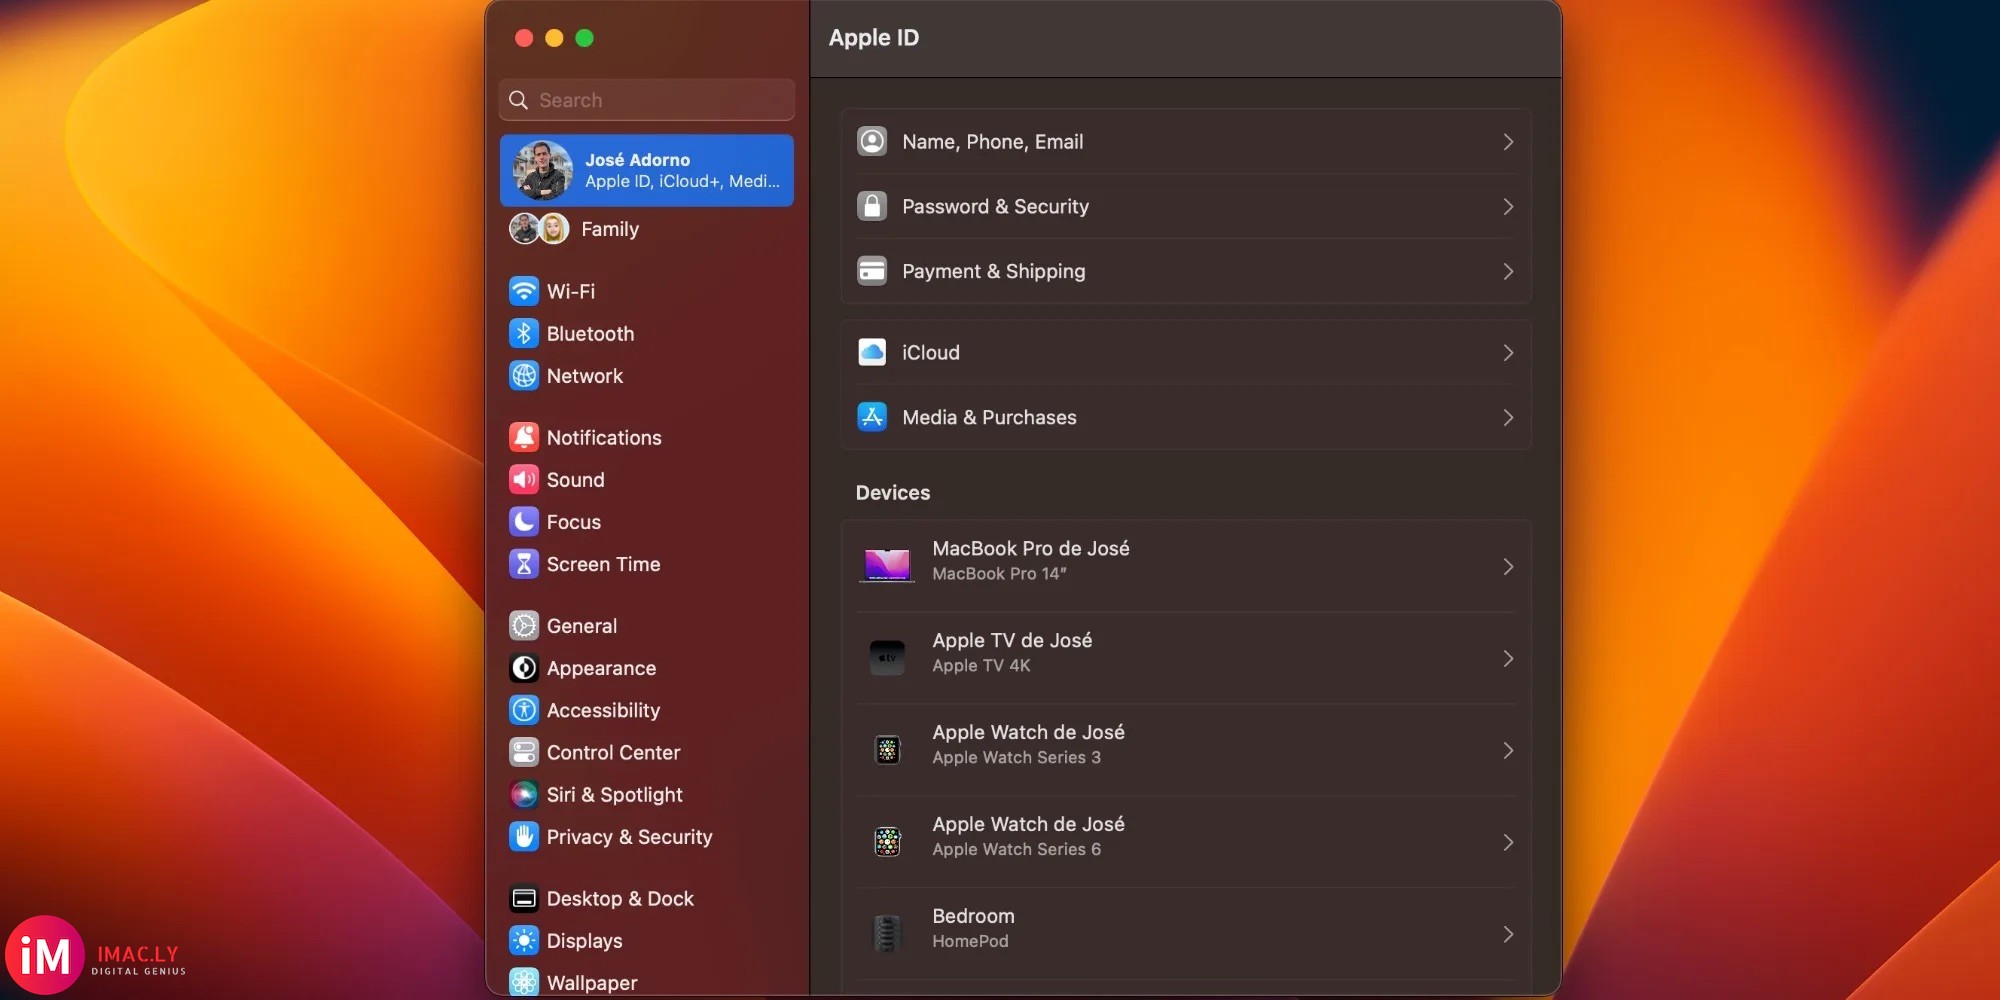
Task: Click the General gear icon
Action: (524, 626)
